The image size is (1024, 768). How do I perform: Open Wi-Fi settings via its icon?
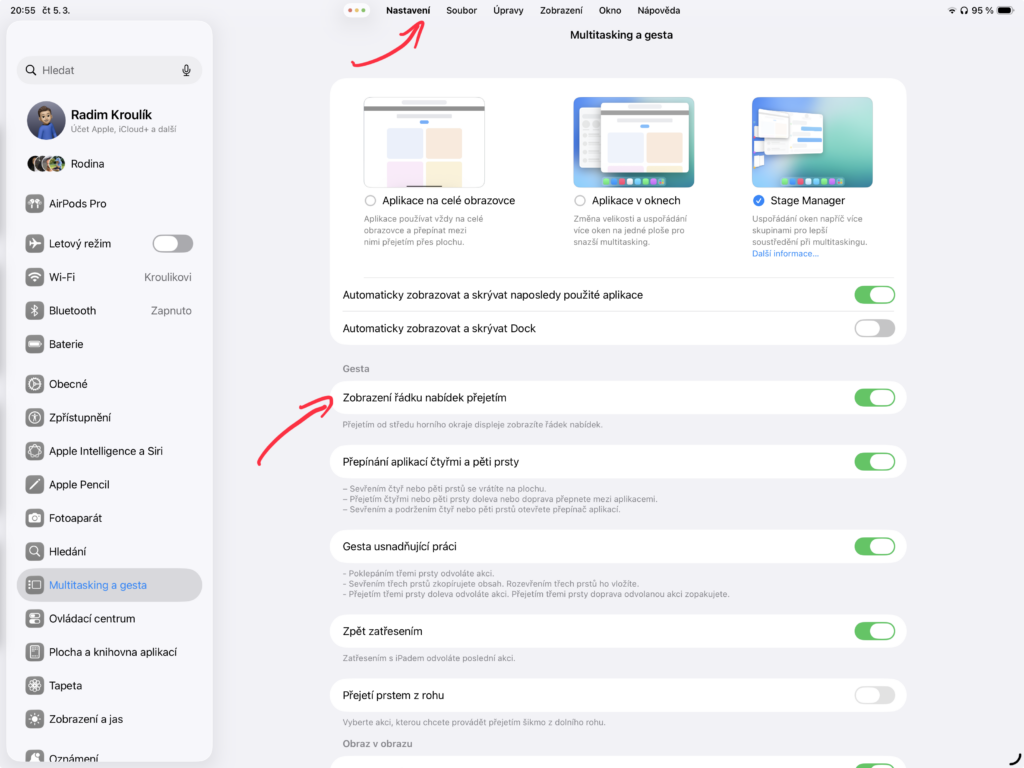(x=35, y=277)
